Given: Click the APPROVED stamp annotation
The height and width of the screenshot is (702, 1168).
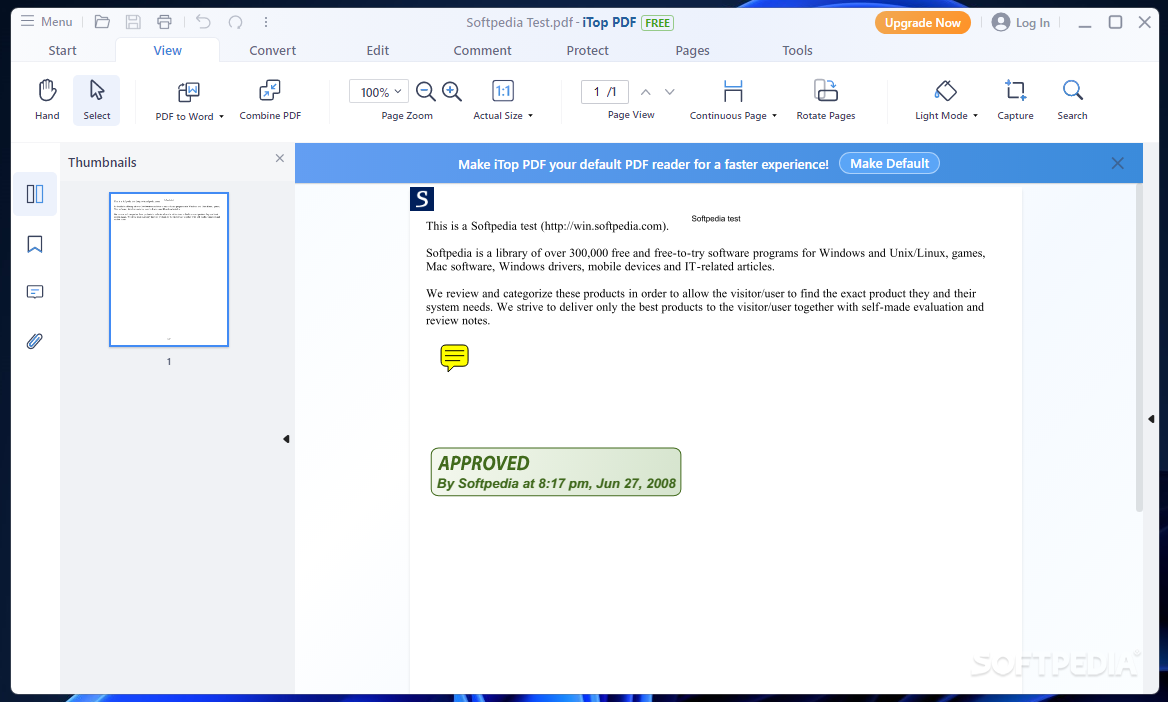Looking at the screenshot, I should tap(556, 472).
